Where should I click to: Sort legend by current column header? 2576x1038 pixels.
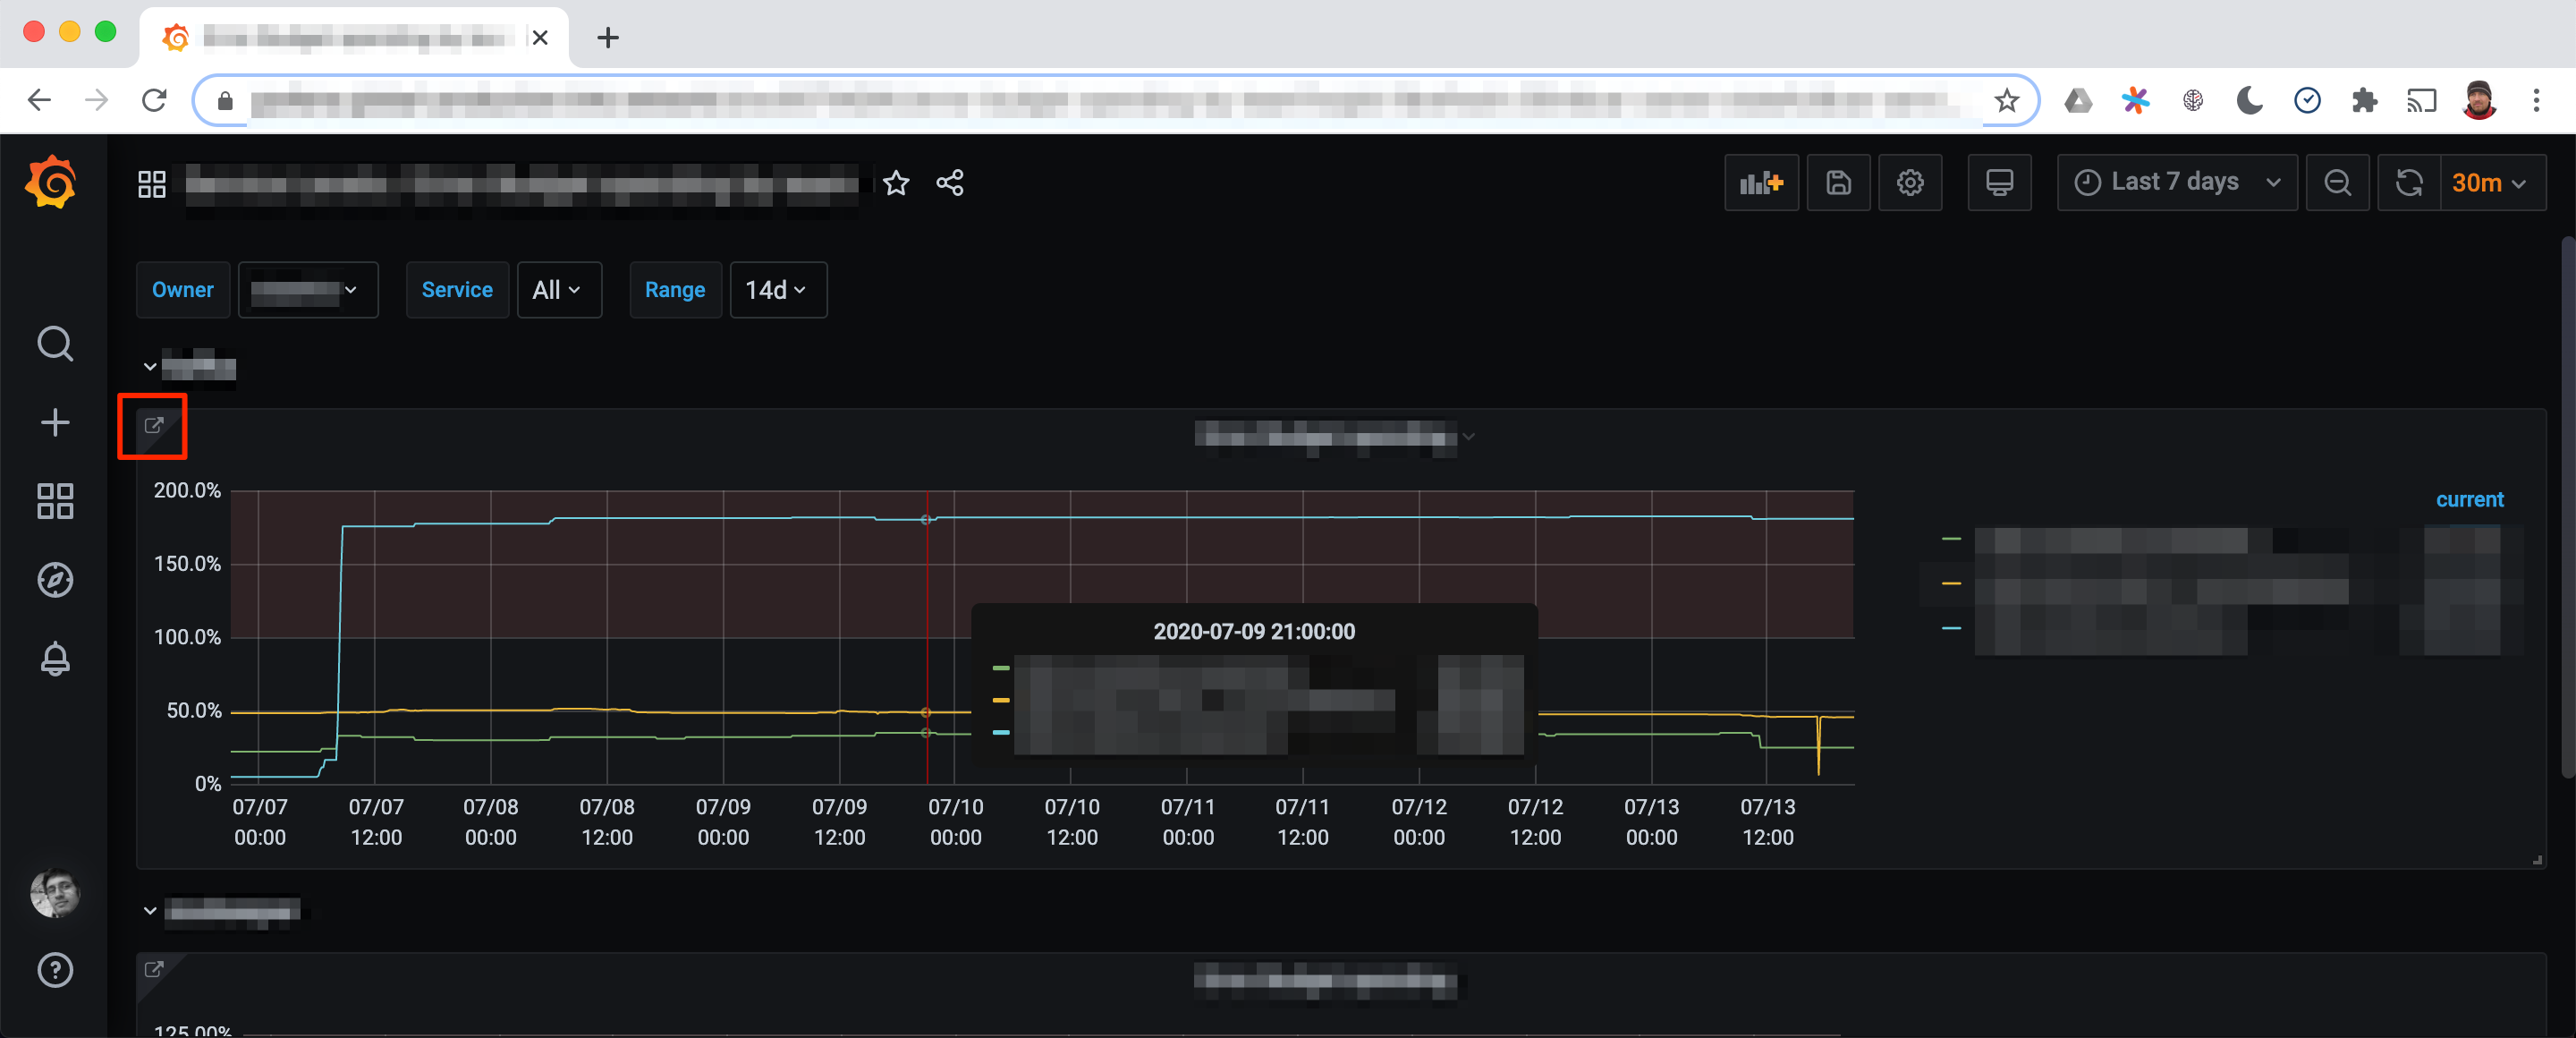point(2468,499)
